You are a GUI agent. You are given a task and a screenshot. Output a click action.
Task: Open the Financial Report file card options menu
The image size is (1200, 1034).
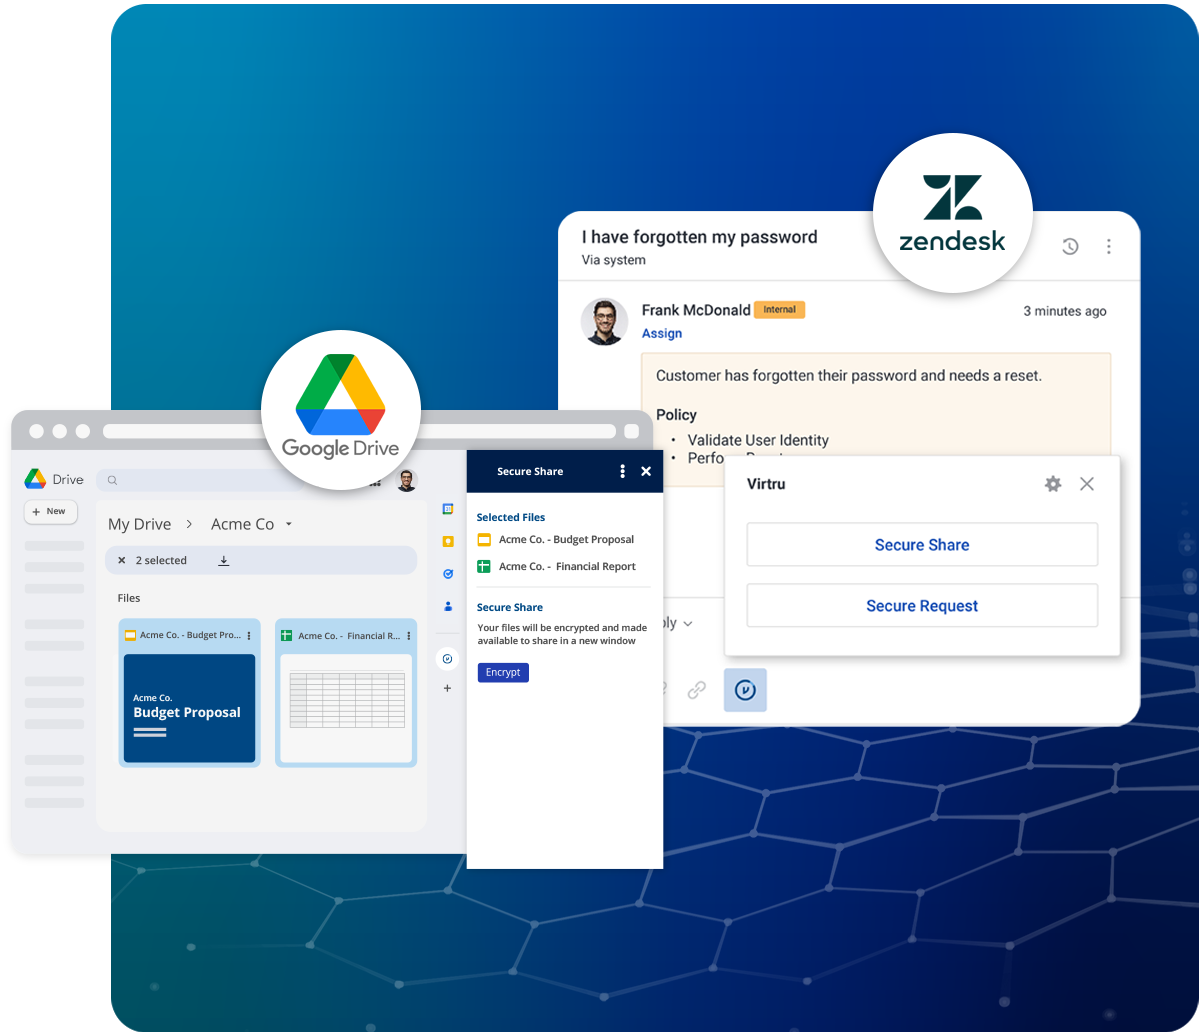(409, 636)
